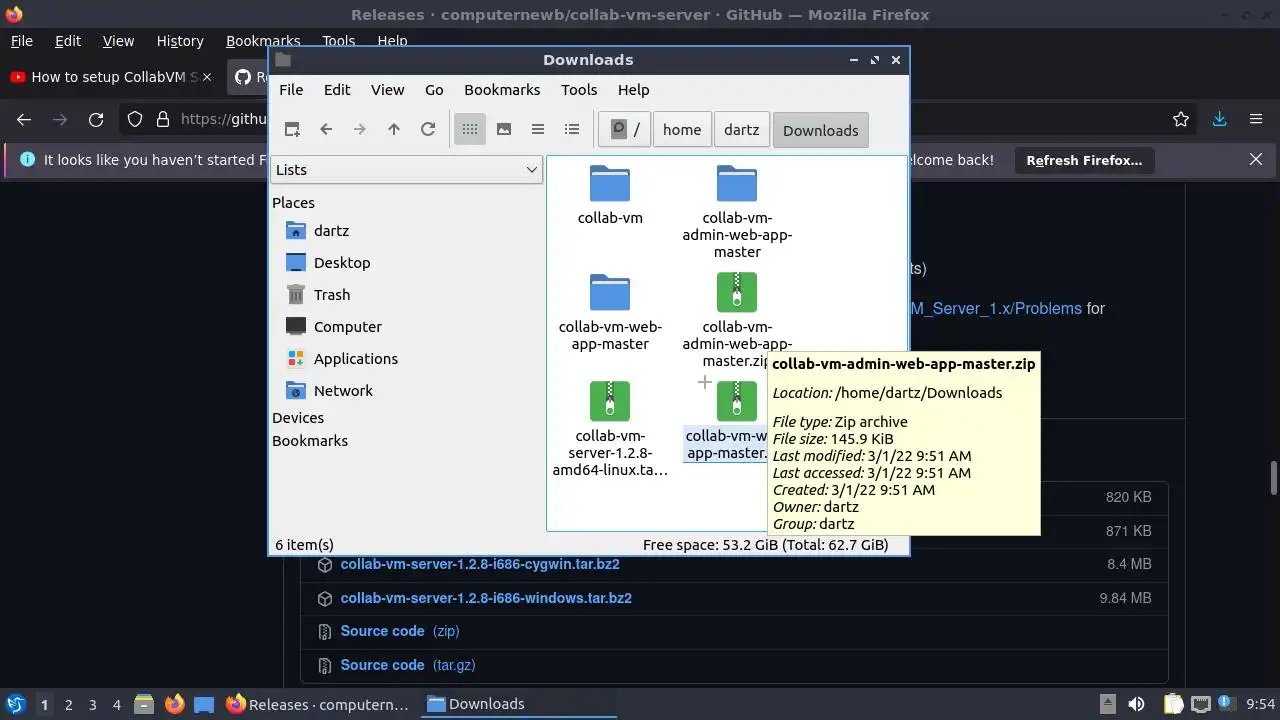Go back in the file manager
Screen dimensions: 1280x720
(326, 129)
